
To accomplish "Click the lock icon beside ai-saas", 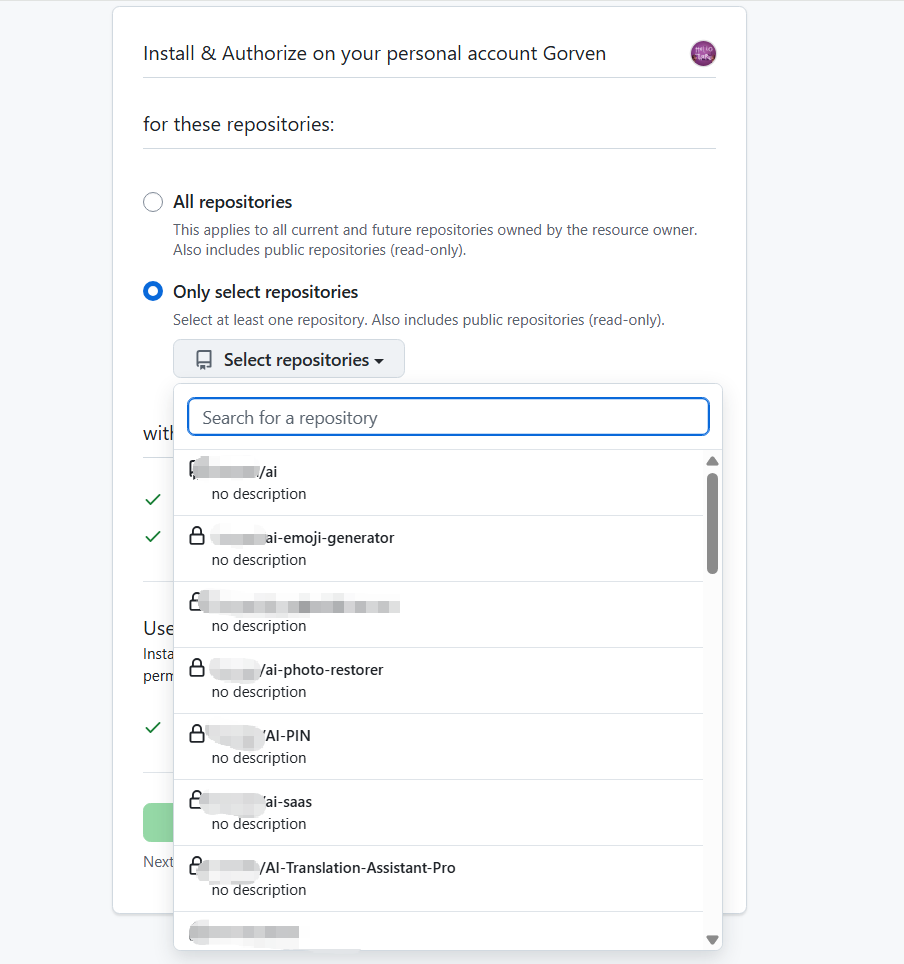I will 198,800.
